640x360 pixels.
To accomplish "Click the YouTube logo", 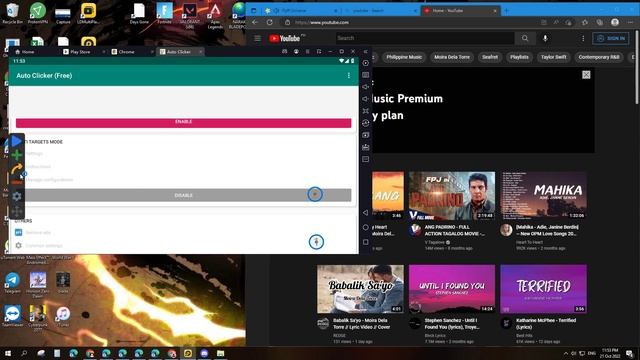I will point(285,38).
